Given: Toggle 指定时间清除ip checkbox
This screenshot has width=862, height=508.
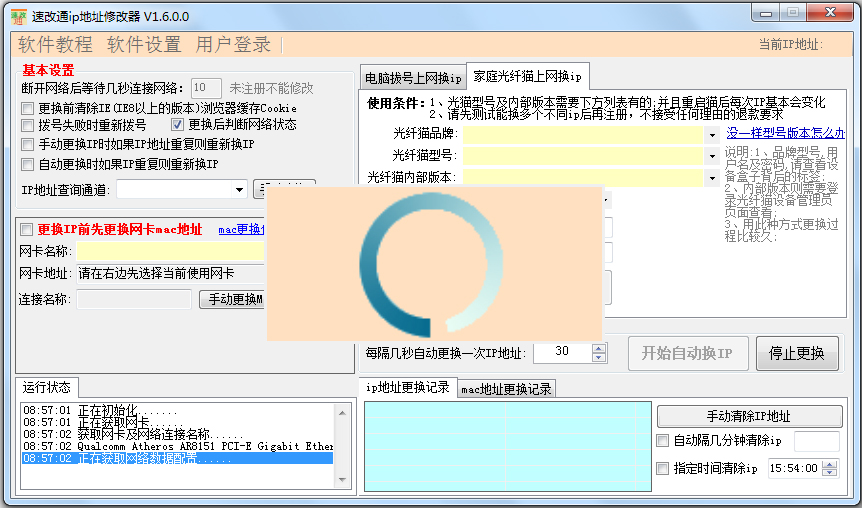Looking at the screenshot, I should click(663, 468).
